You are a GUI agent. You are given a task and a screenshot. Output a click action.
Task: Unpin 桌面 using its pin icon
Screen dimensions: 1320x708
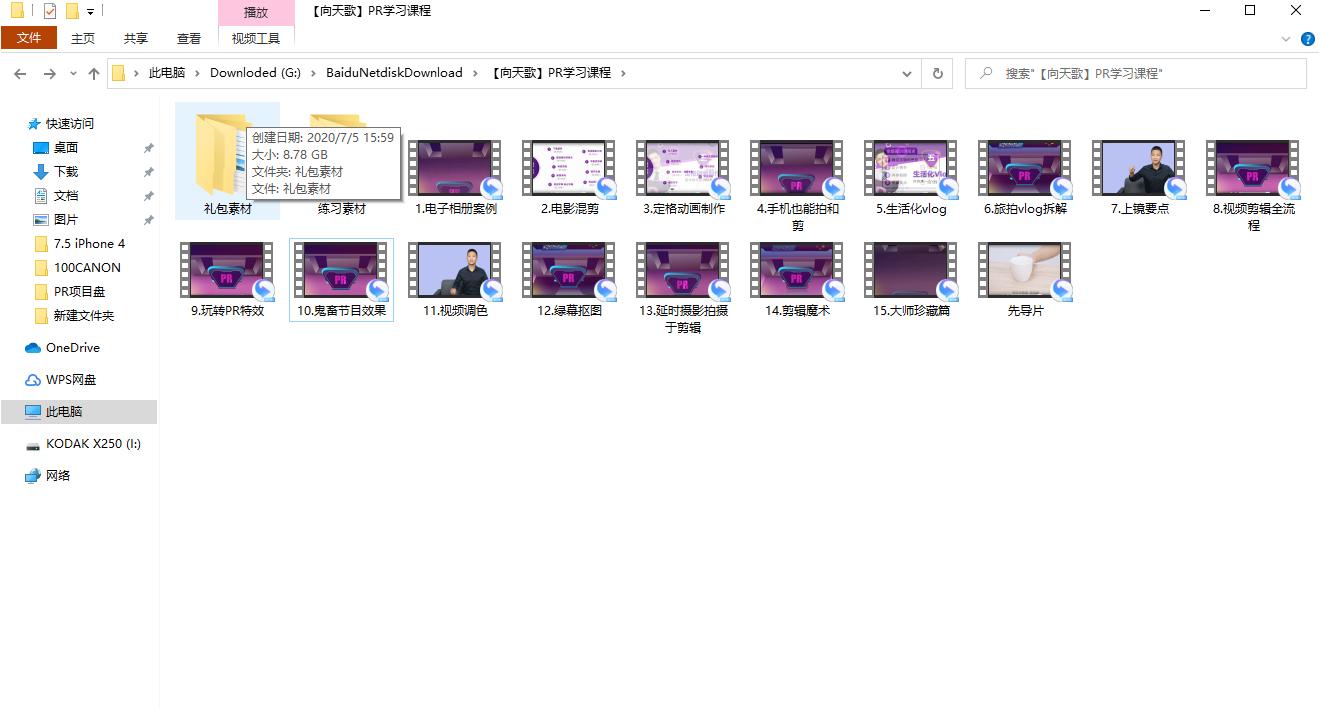pyautogui.click(x=148, y=148)
